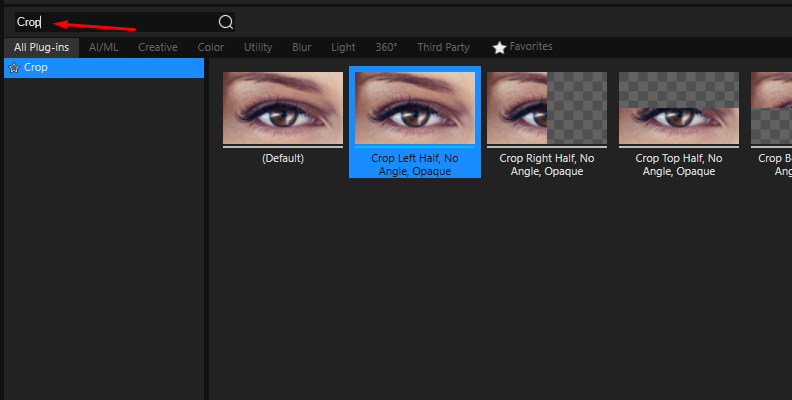Click the Crop Left Half, No Angle label

point(415,165)
